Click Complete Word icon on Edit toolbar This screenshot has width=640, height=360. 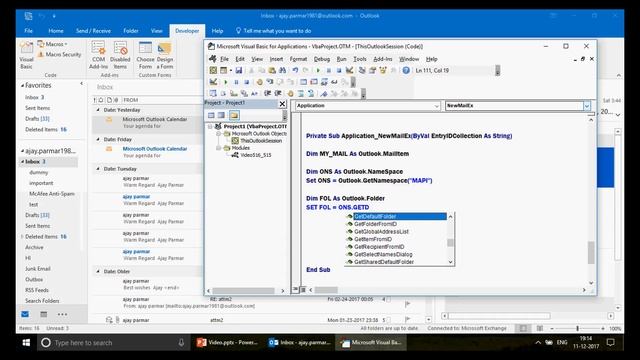(254, 93)
